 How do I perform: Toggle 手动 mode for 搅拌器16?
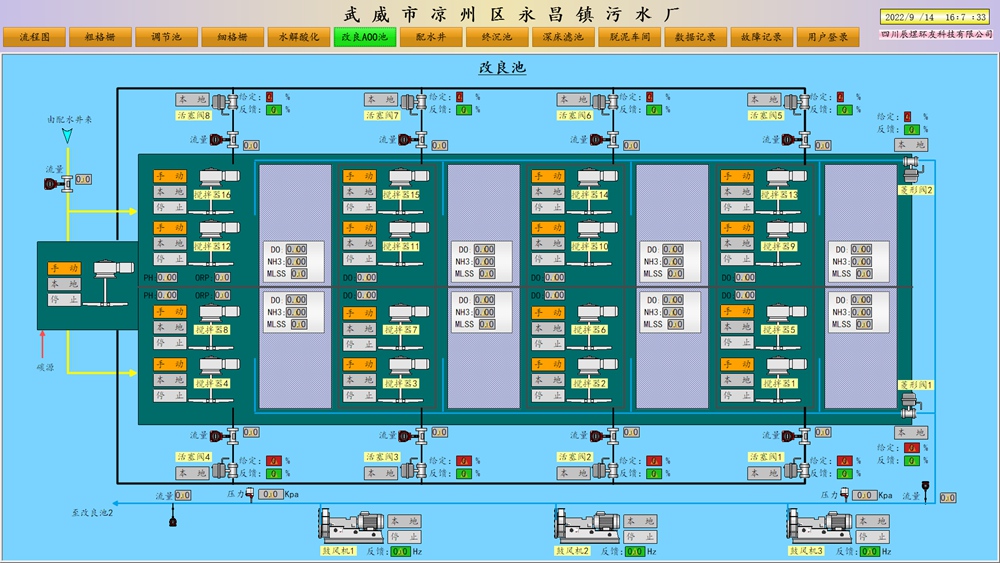coord(169,176)
